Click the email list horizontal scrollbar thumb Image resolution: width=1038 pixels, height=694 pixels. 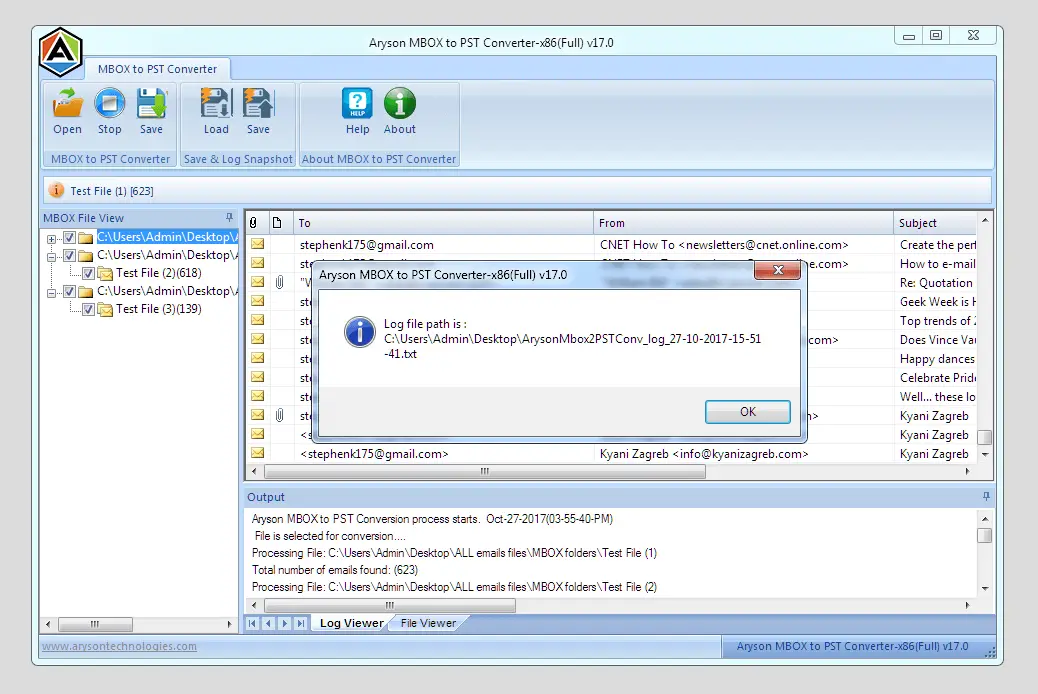pos(485,471)
